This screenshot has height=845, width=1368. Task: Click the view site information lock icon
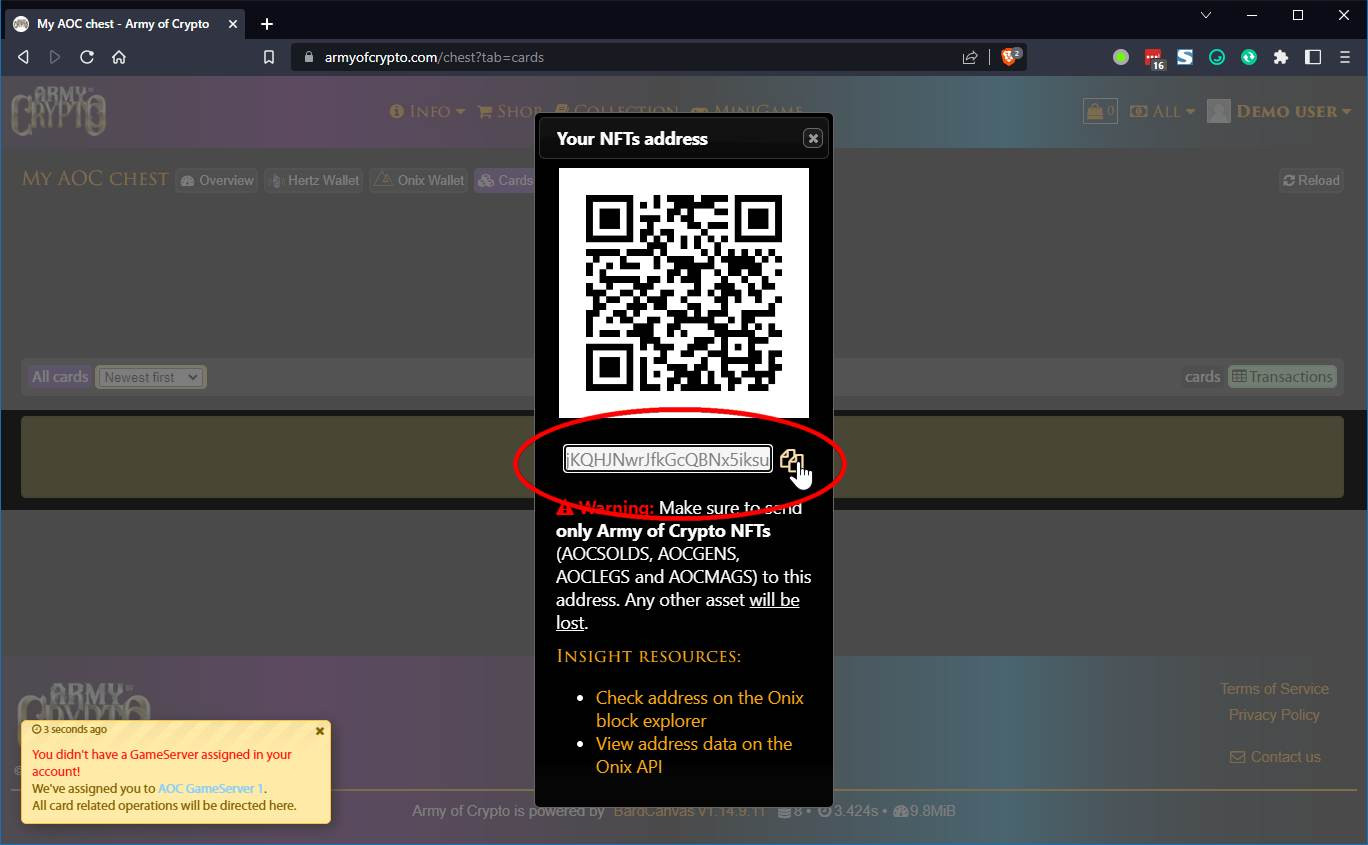(x=308, y=57)
